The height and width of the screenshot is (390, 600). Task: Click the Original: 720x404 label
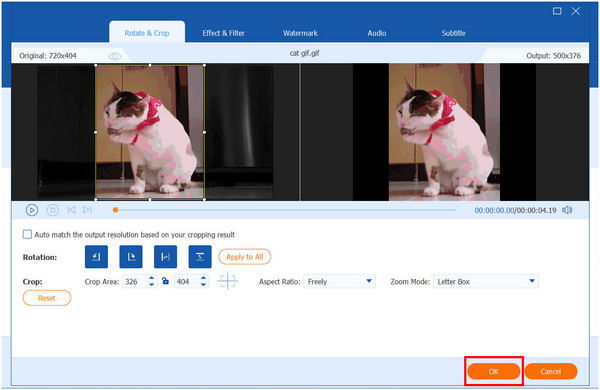pos(48,55)
